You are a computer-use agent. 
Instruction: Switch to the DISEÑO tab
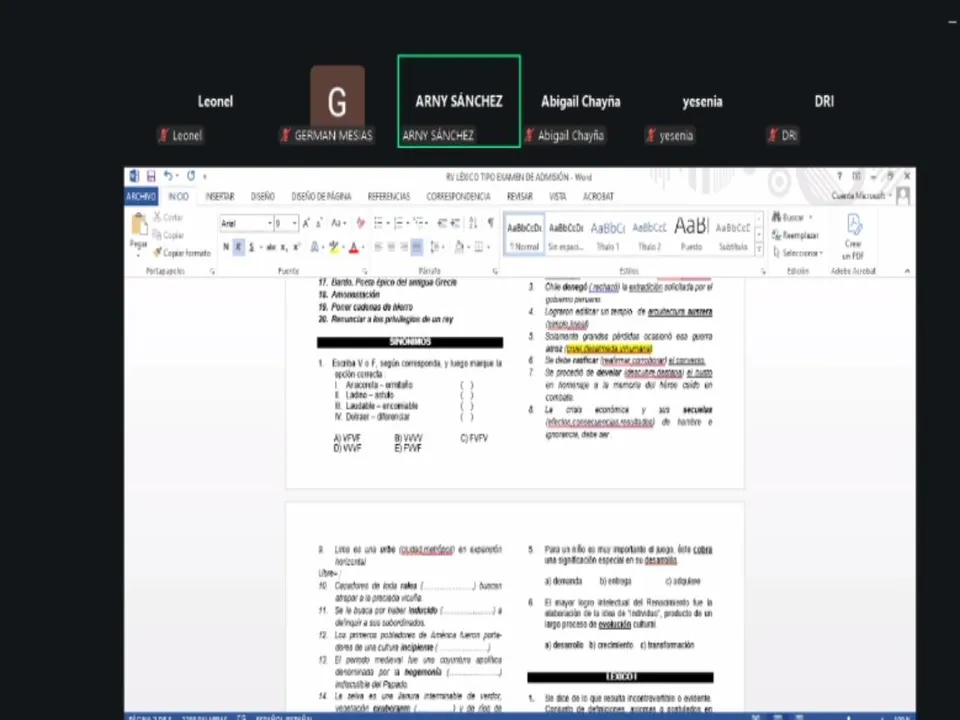click(263, 197)
